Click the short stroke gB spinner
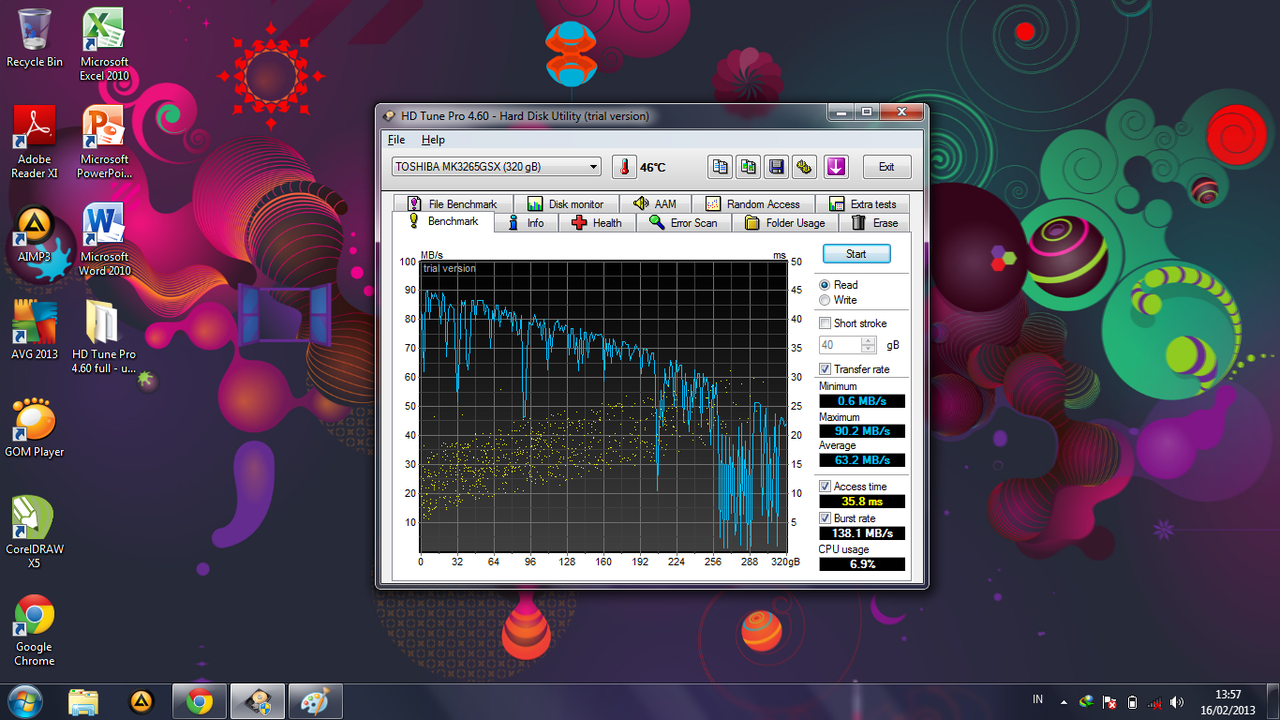This screenshot has width=1280, height=720. coord(869,345)
